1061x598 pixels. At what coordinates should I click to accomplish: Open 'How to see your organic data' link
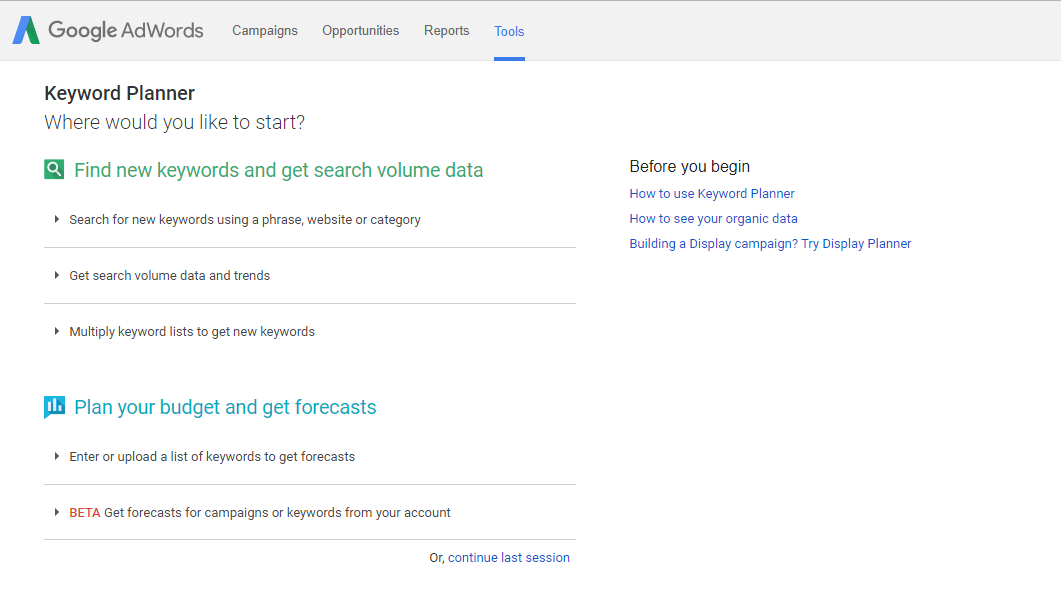tap(713, 218)
